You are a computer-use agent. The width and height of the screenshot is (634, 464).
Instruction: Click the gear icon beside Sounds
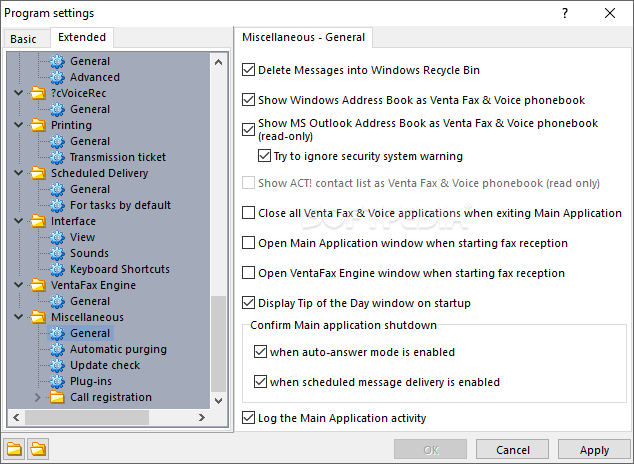click(x=57, y=253)
